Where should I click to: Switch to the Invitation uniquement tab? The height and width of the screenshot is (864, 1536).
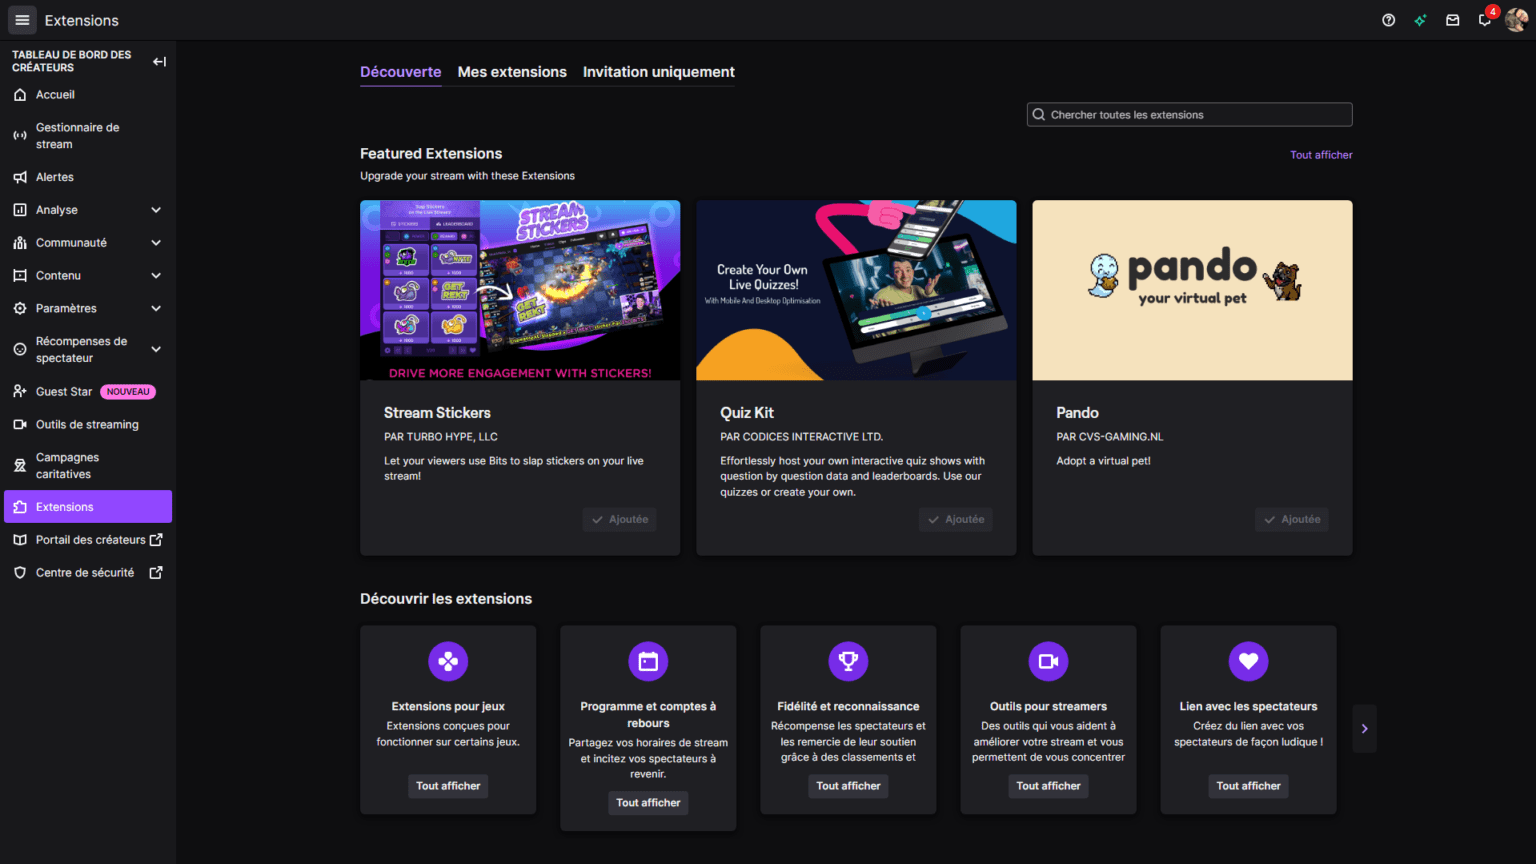(x=658, y=72)
